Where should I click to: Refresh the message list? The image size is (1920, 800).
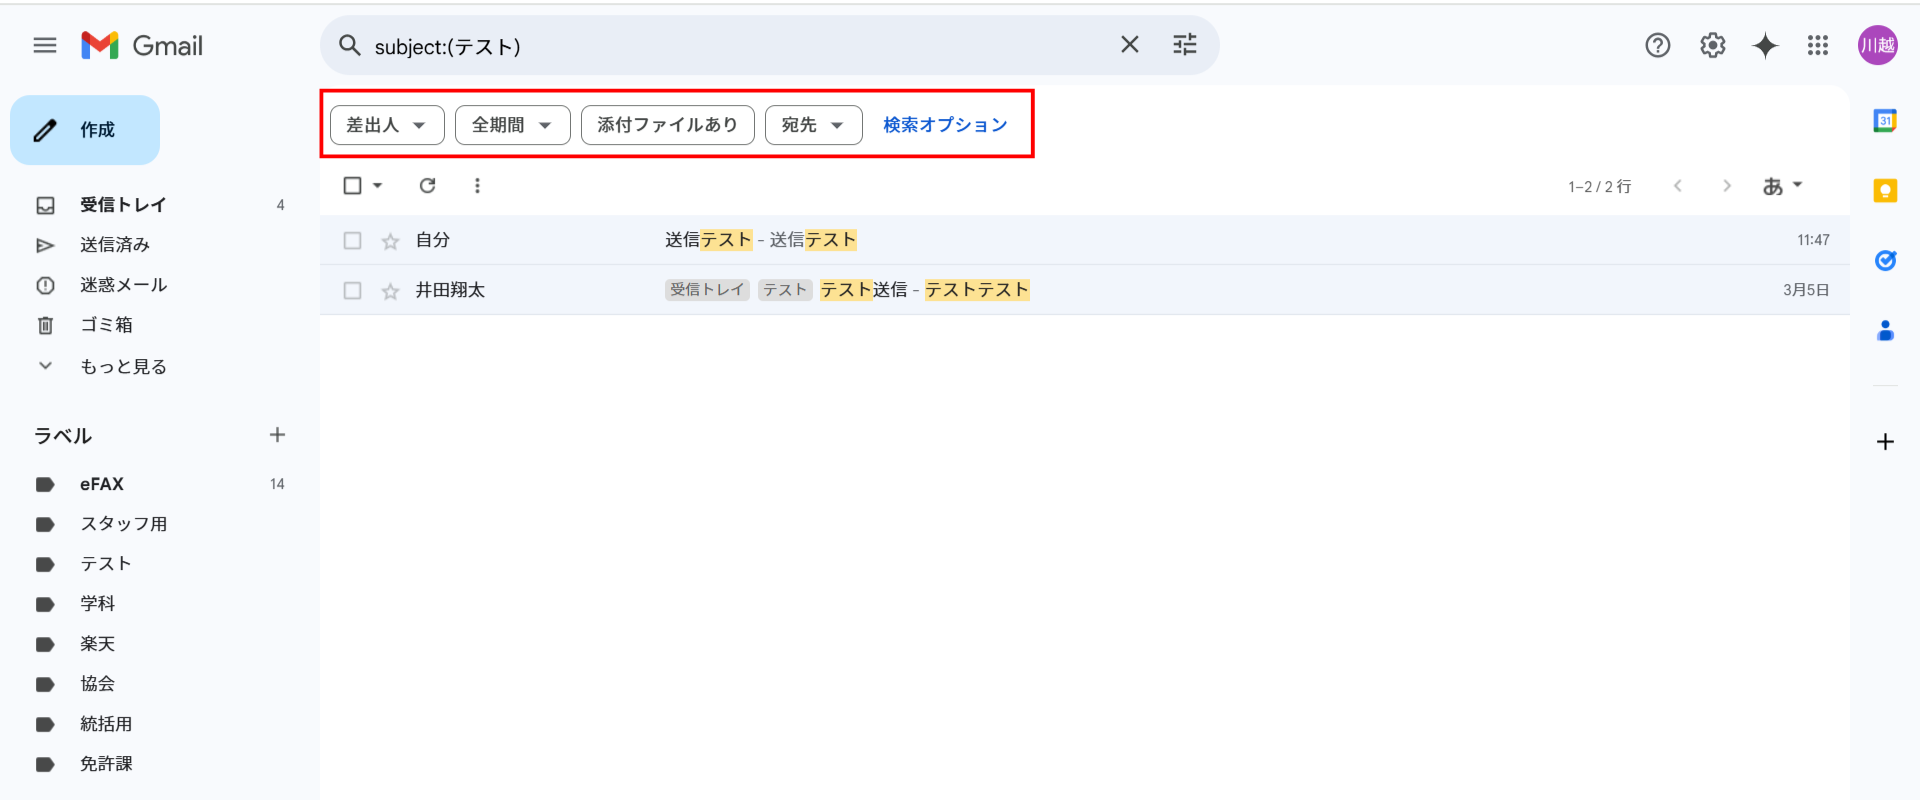pyautogui.click(x=427, y=186)
